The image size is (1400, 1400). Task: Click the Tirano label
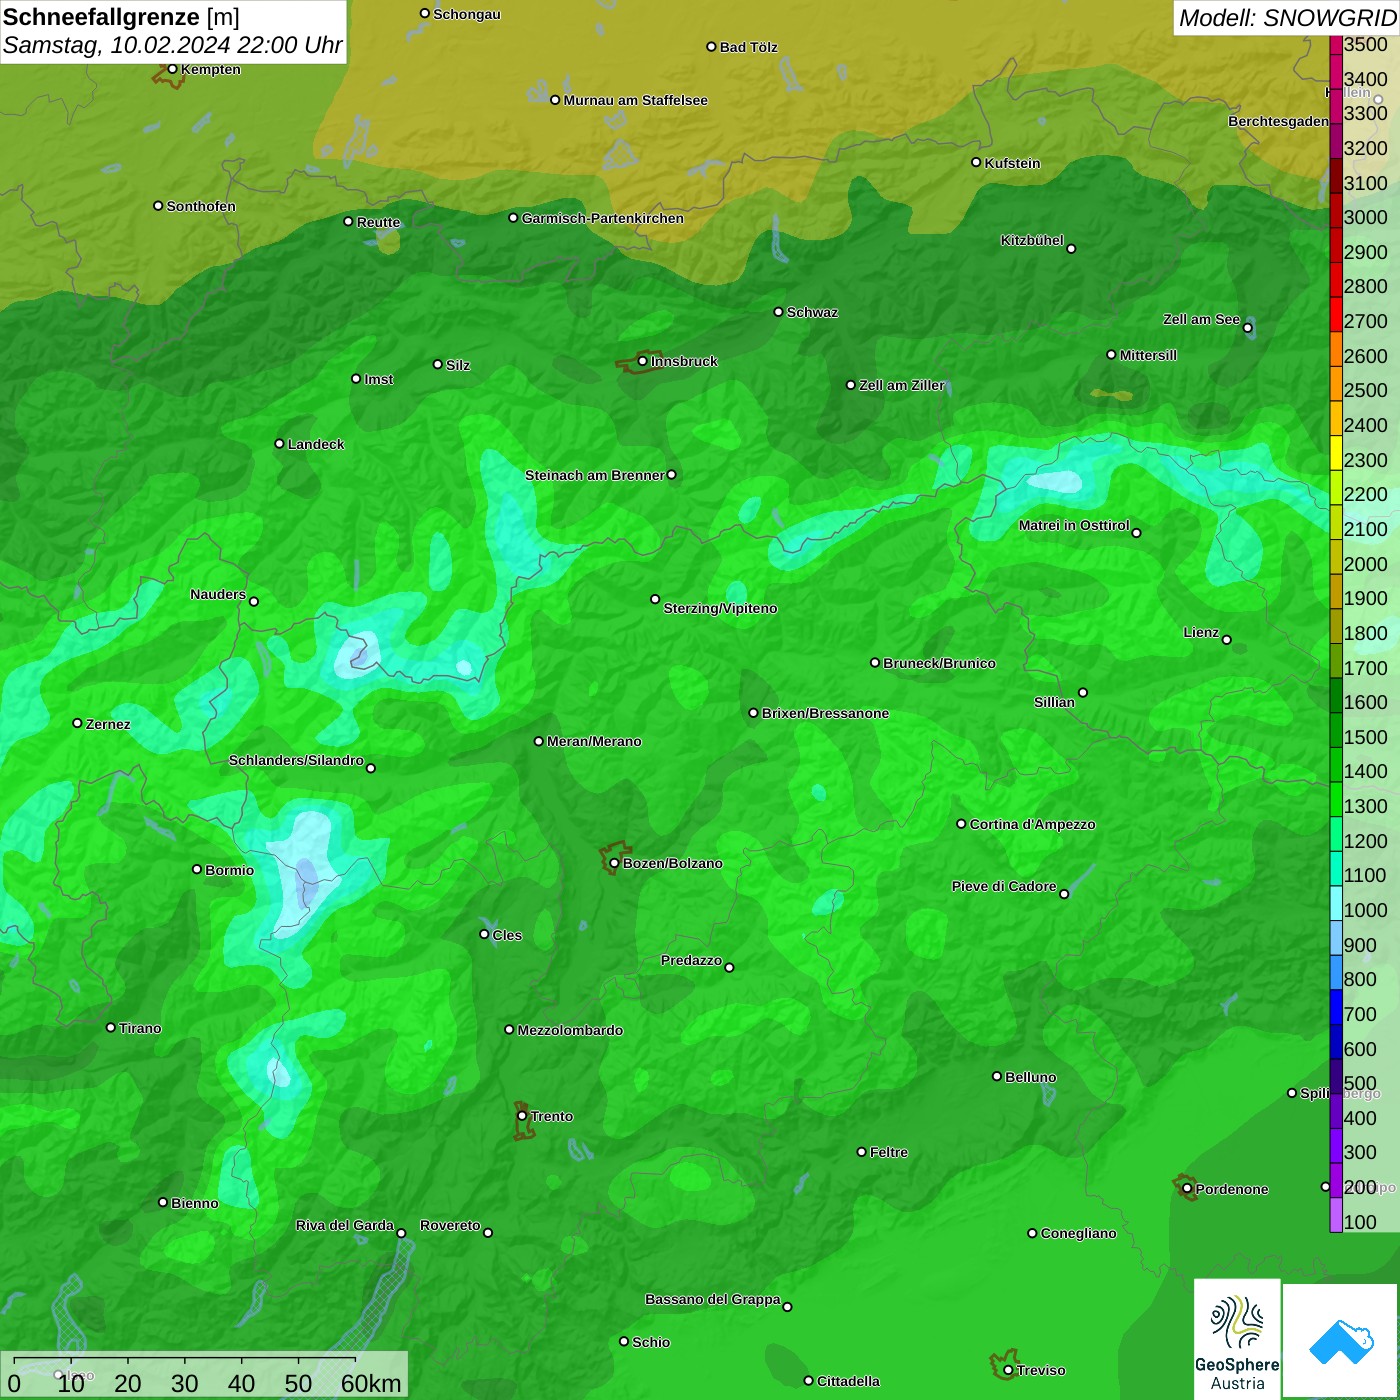pos(140,1028)
